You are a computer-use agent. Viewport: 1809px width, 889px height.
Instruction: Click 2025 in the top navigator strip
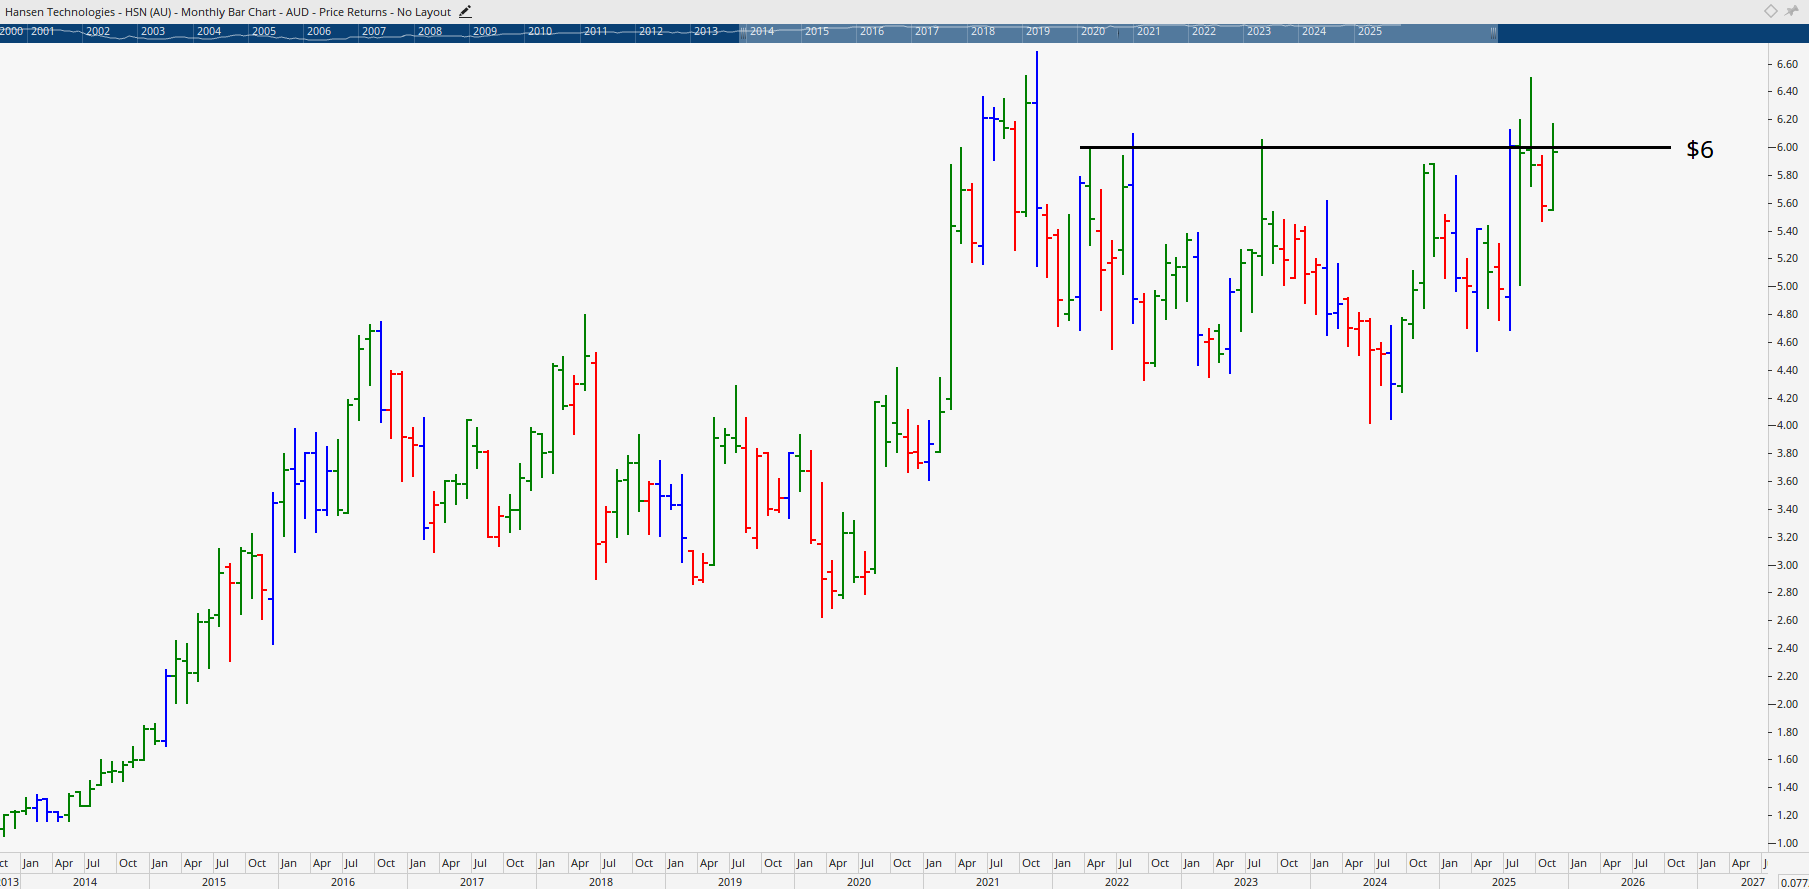click(1370, 31)
